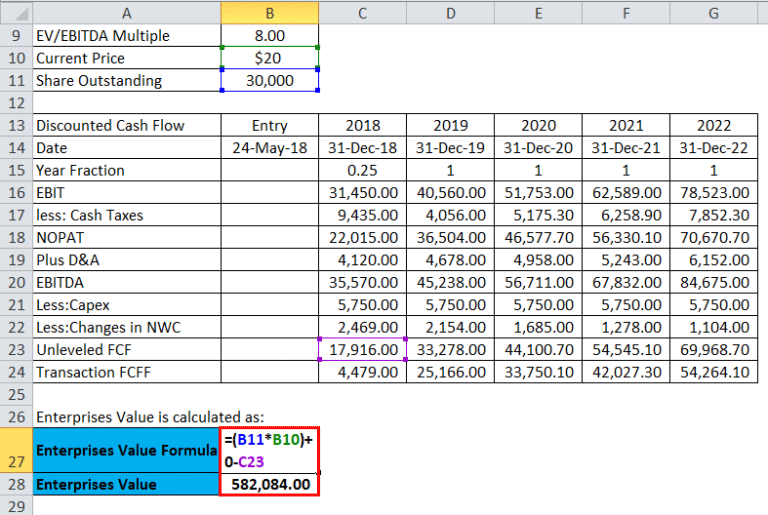768x515 pixels.
Task: Select row 13 header
Action: [16, 125]
